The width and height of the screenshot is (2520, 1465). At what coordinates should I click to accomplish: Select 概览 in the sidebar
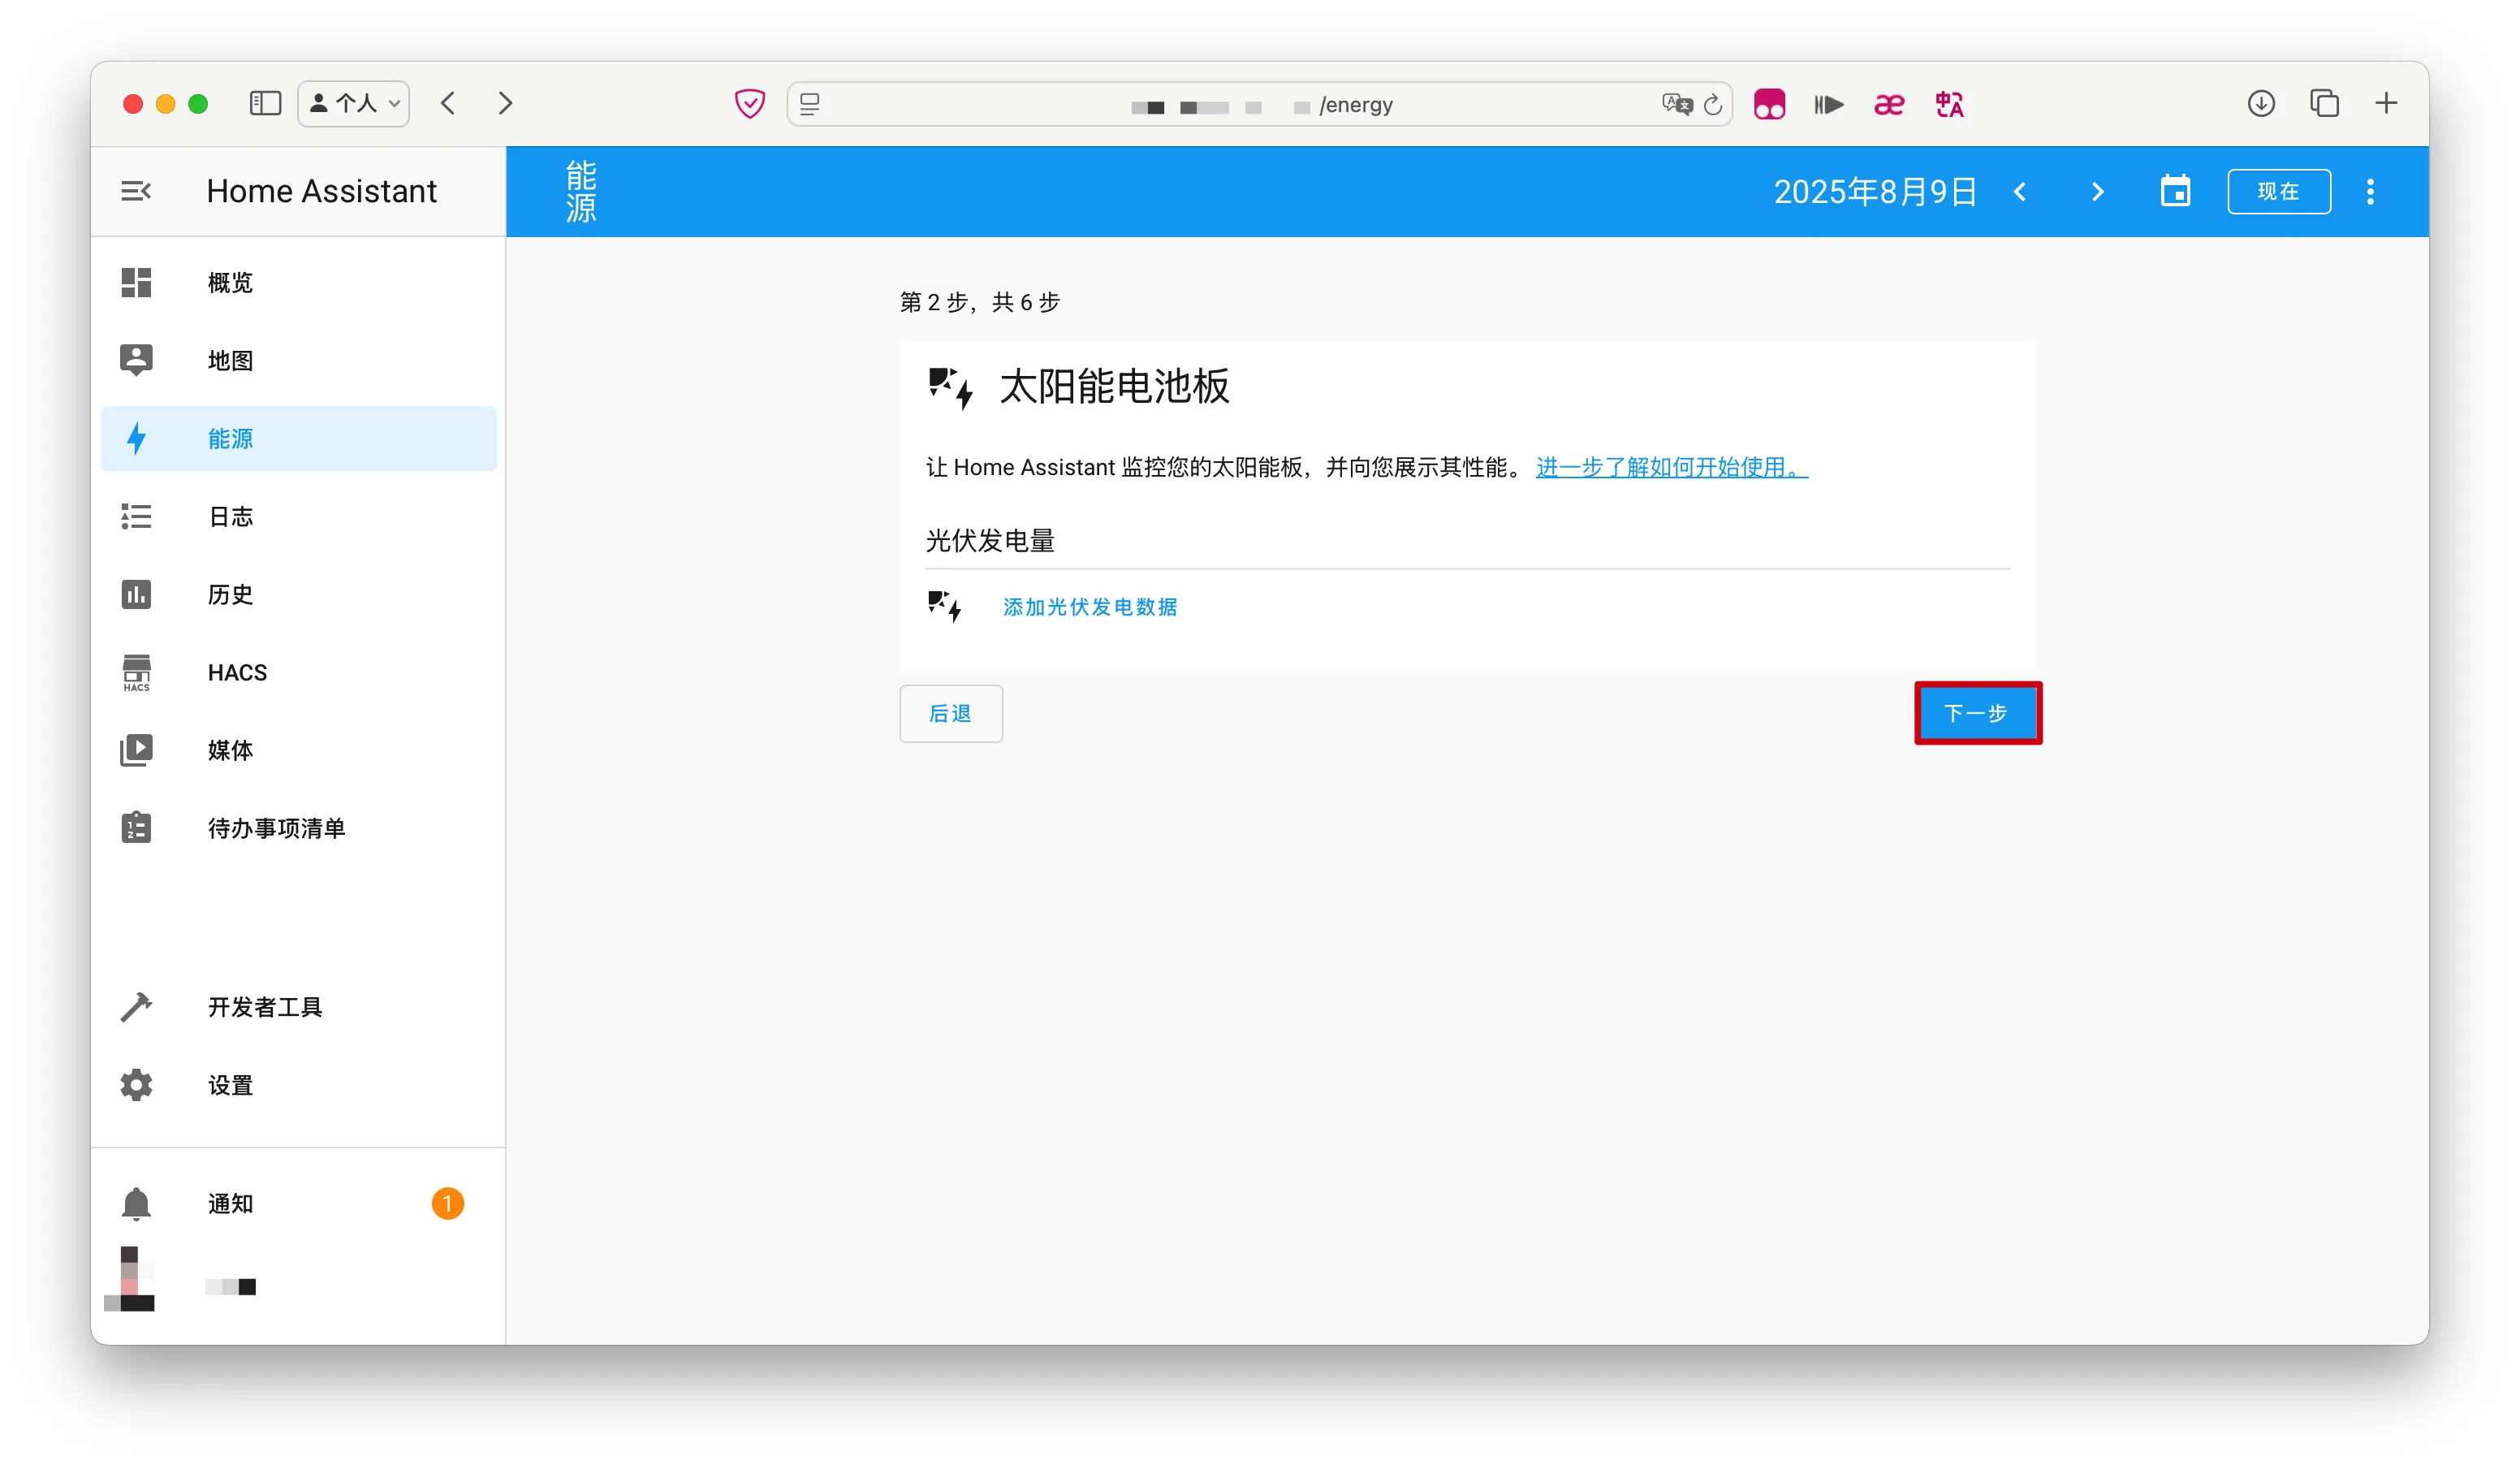(230, 283)
